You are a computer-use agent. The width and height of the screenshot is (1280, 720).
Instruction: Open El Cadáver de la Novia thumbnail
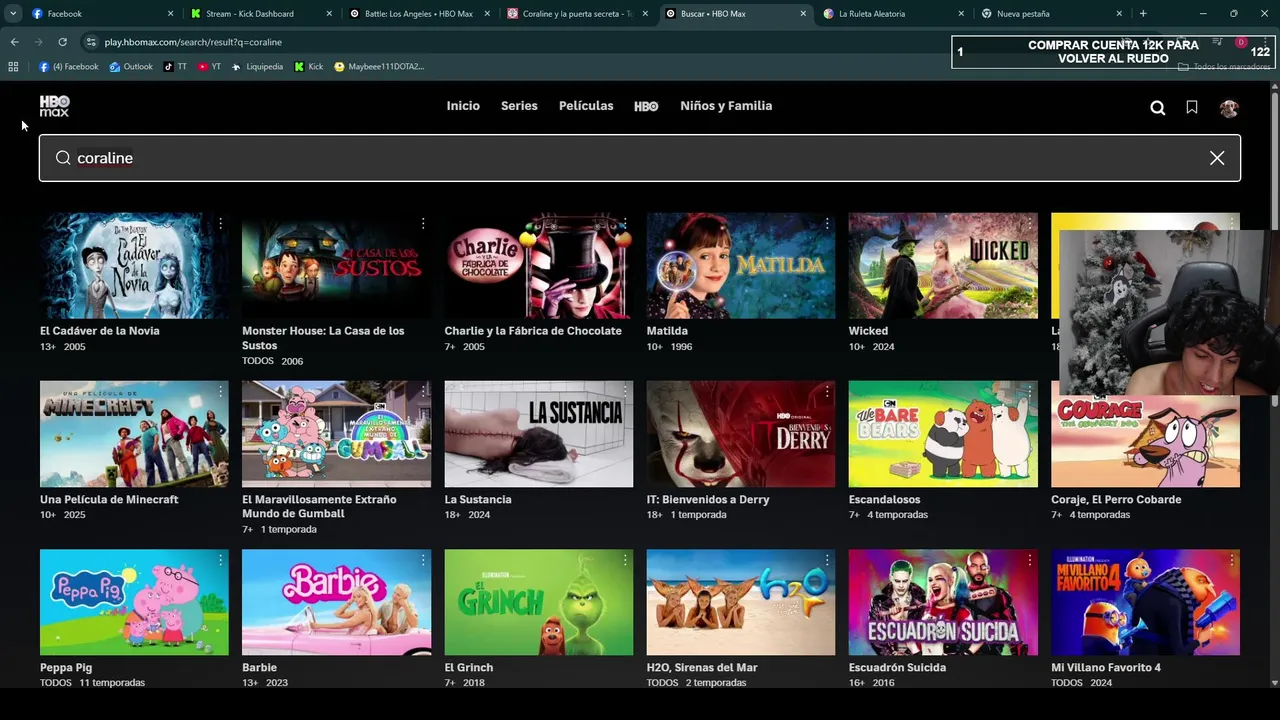[x=134, y=266]
